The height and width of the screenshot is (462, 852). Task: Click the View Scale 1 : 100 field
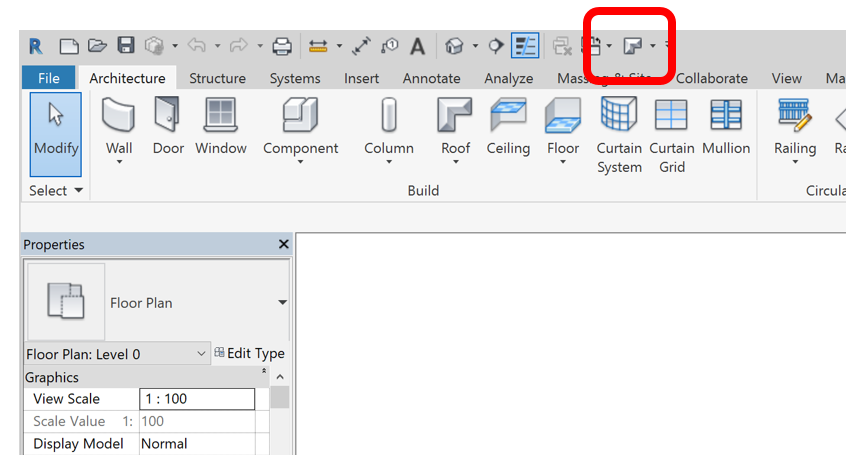tap(197, 399)
